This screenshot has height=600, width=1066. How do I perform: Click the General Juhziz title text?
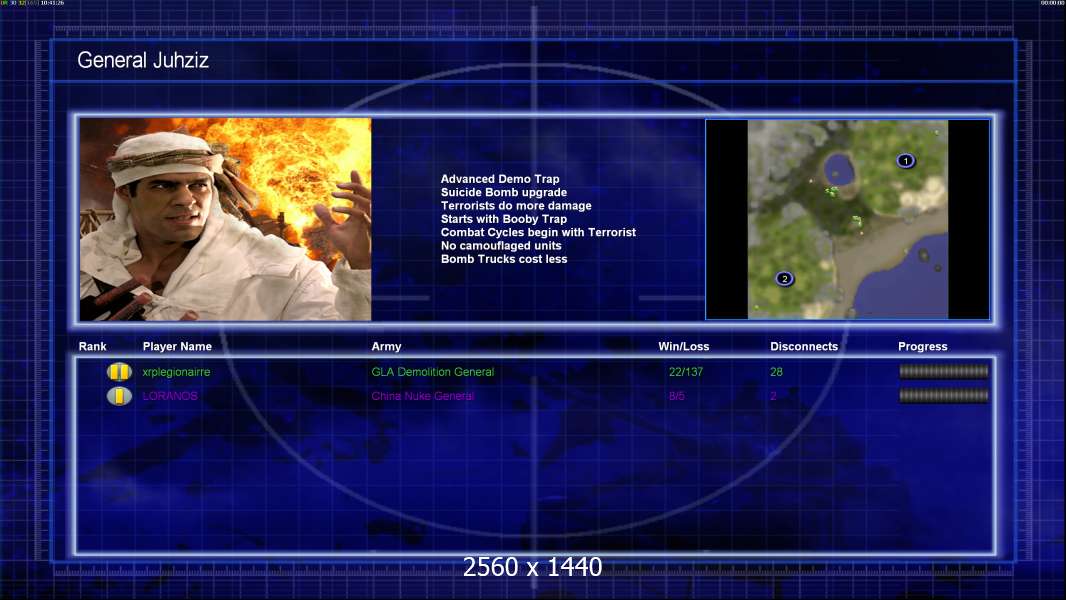point(143,61)
